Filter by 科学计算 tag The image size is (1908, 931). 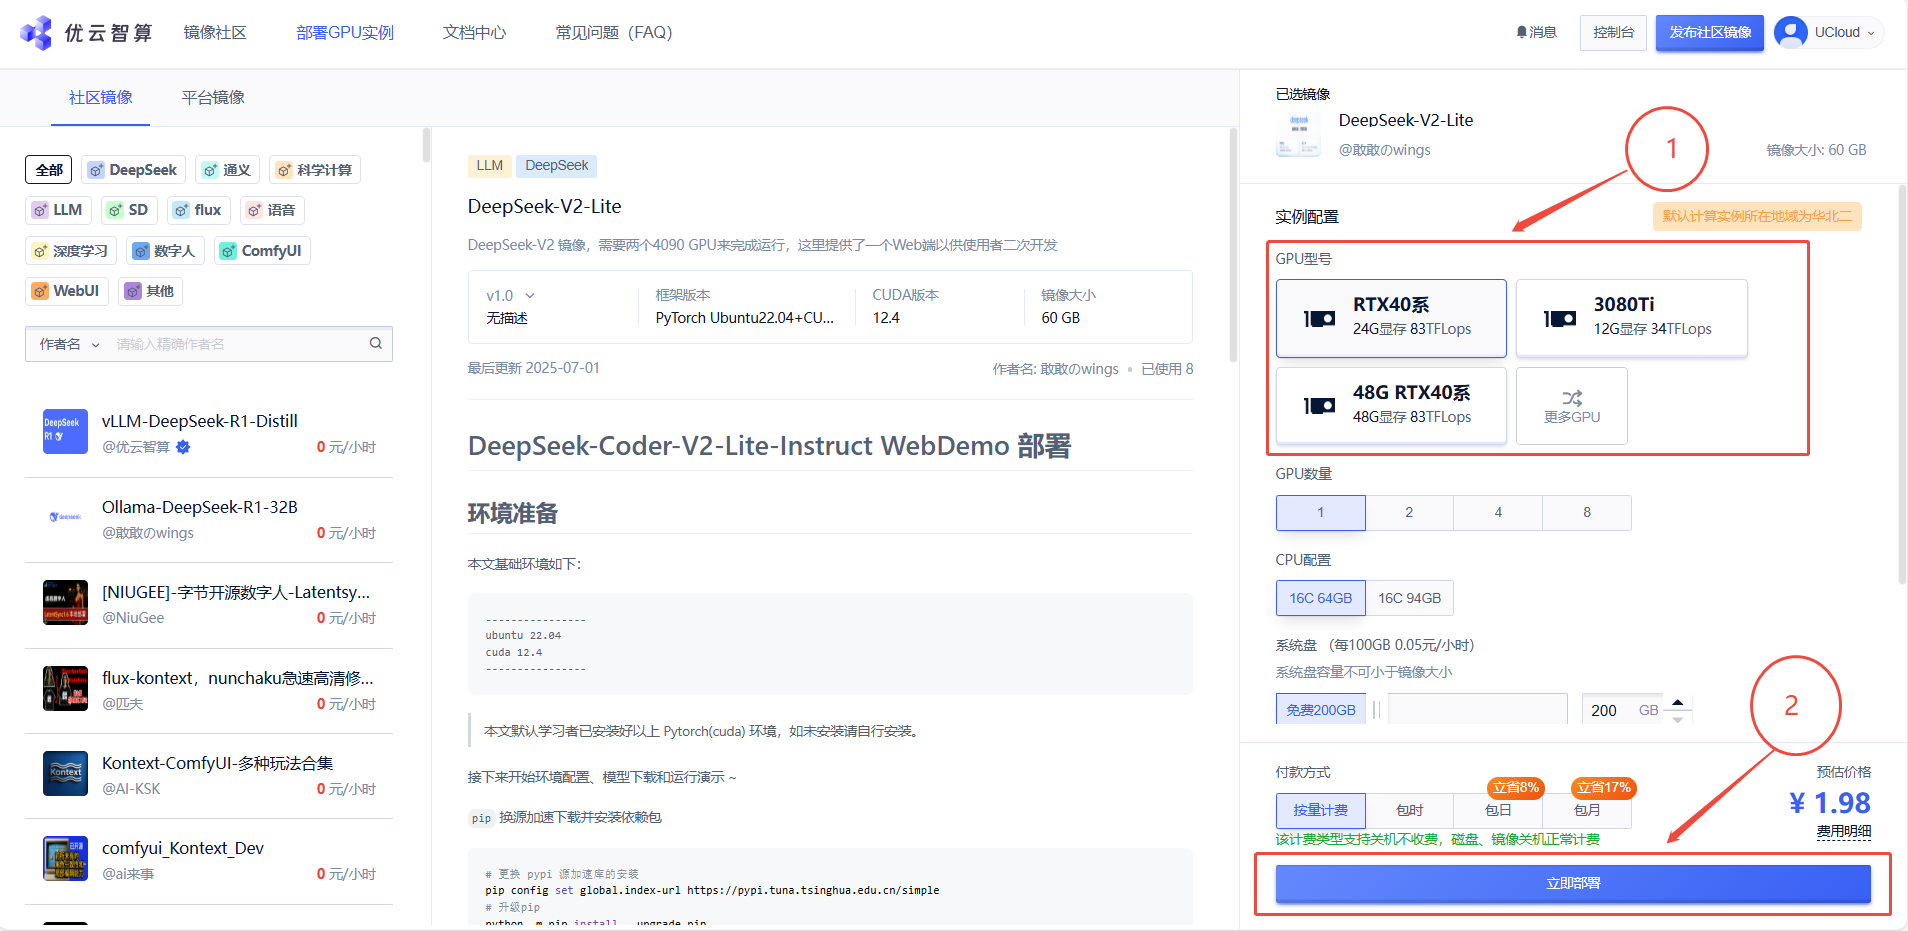click(x=315, y=170)
